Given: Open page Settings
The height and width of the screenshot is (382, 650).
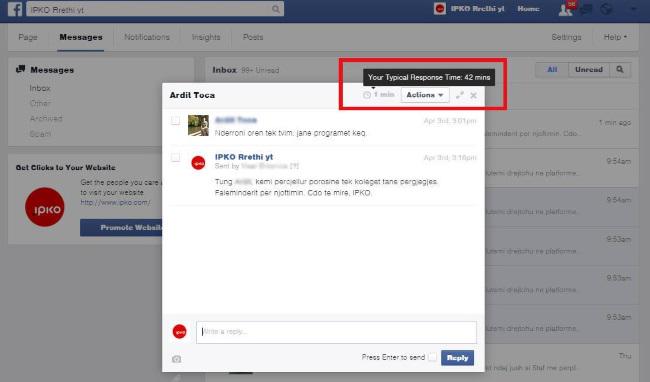Looking at the screenshot, I should (x=566, y=37).
